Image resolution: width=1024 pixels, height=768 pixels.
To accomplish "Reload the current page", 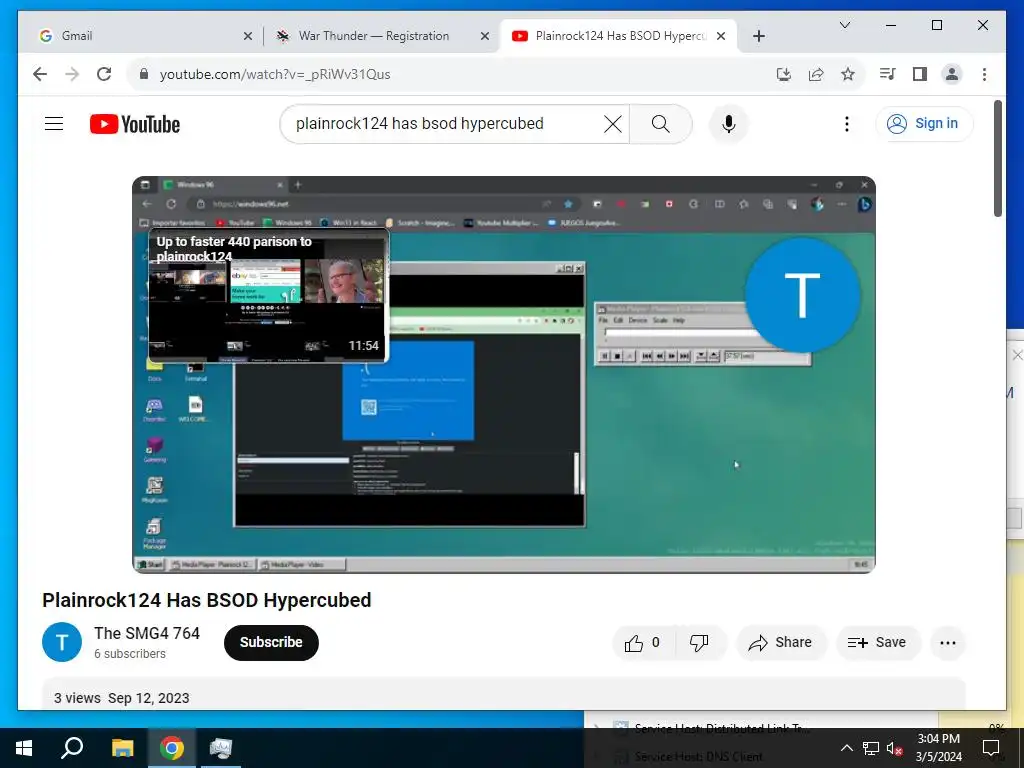I will point(104,74).
